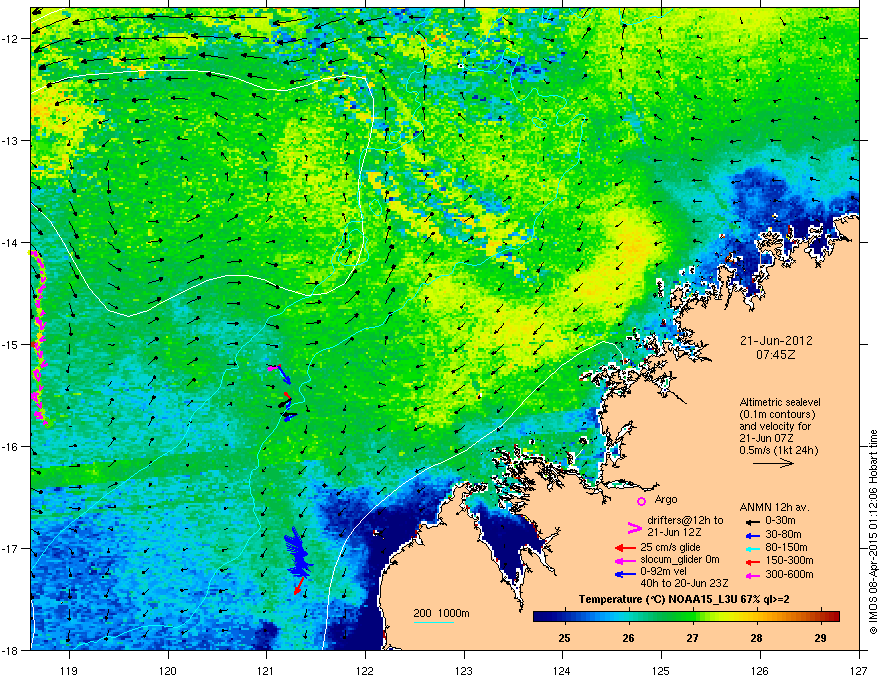
Task: Click the longitude axis label 127
Action: click(x=859, y=670)
